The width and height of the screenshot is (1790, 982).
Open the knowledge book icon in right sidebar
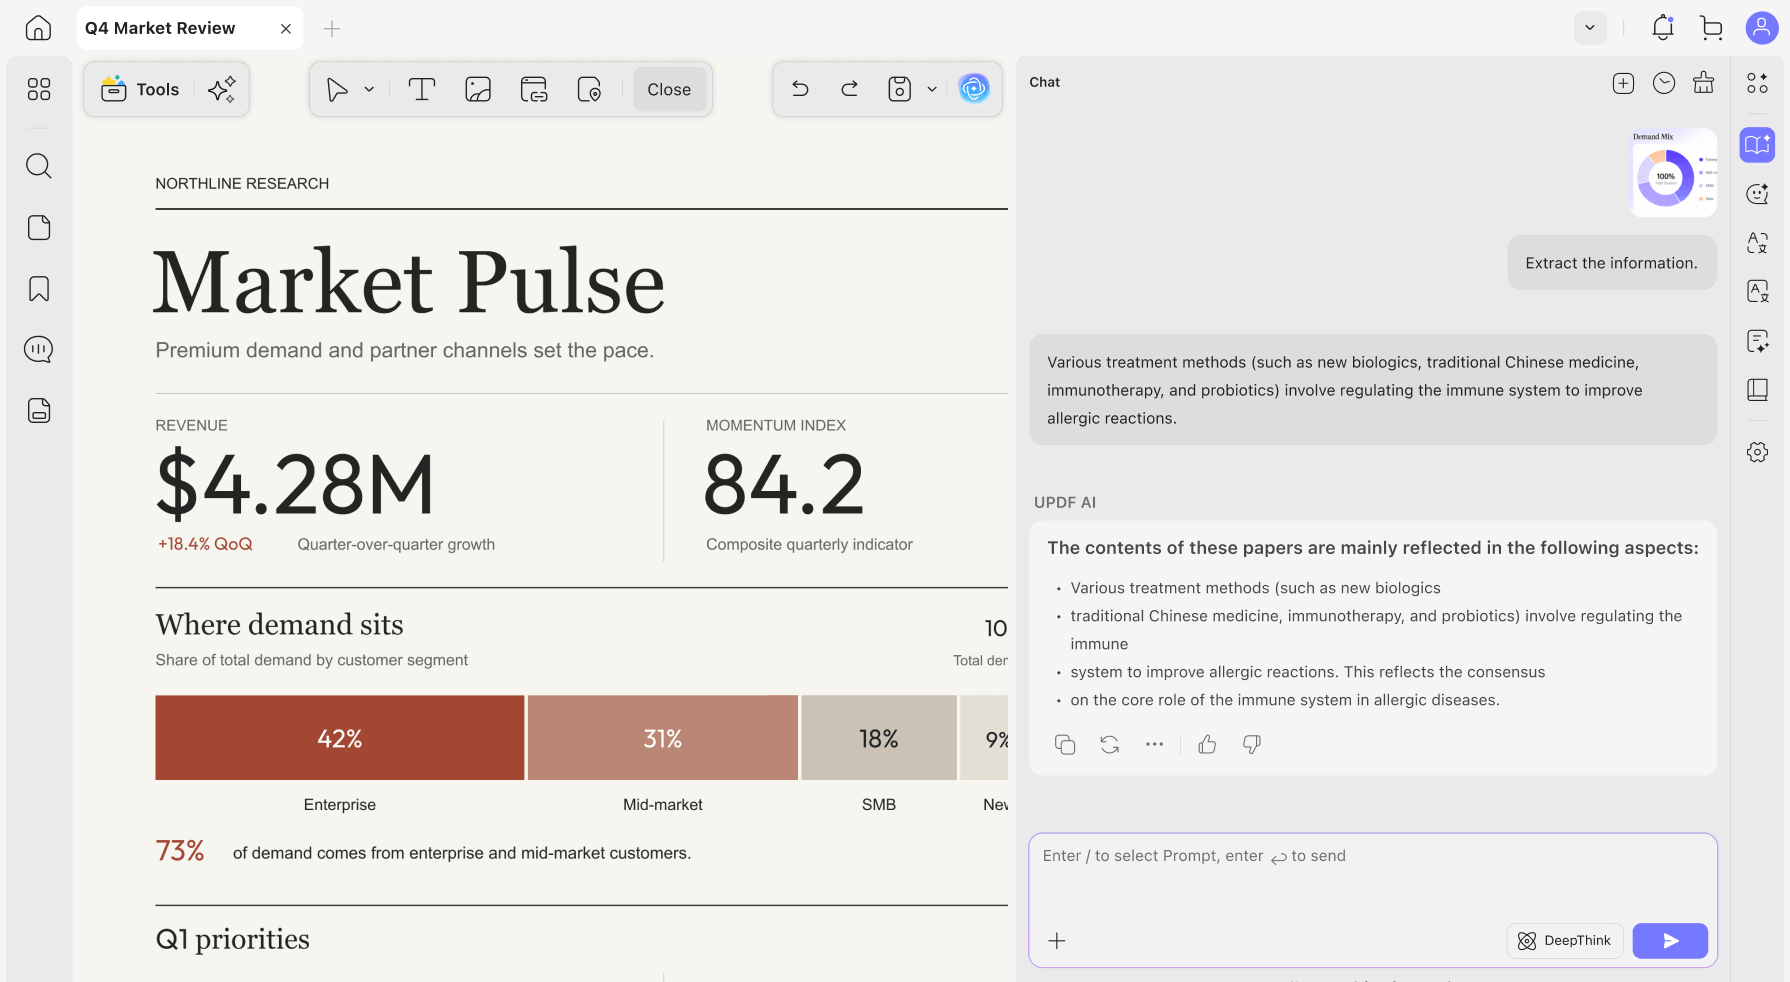click(1757, 390)
